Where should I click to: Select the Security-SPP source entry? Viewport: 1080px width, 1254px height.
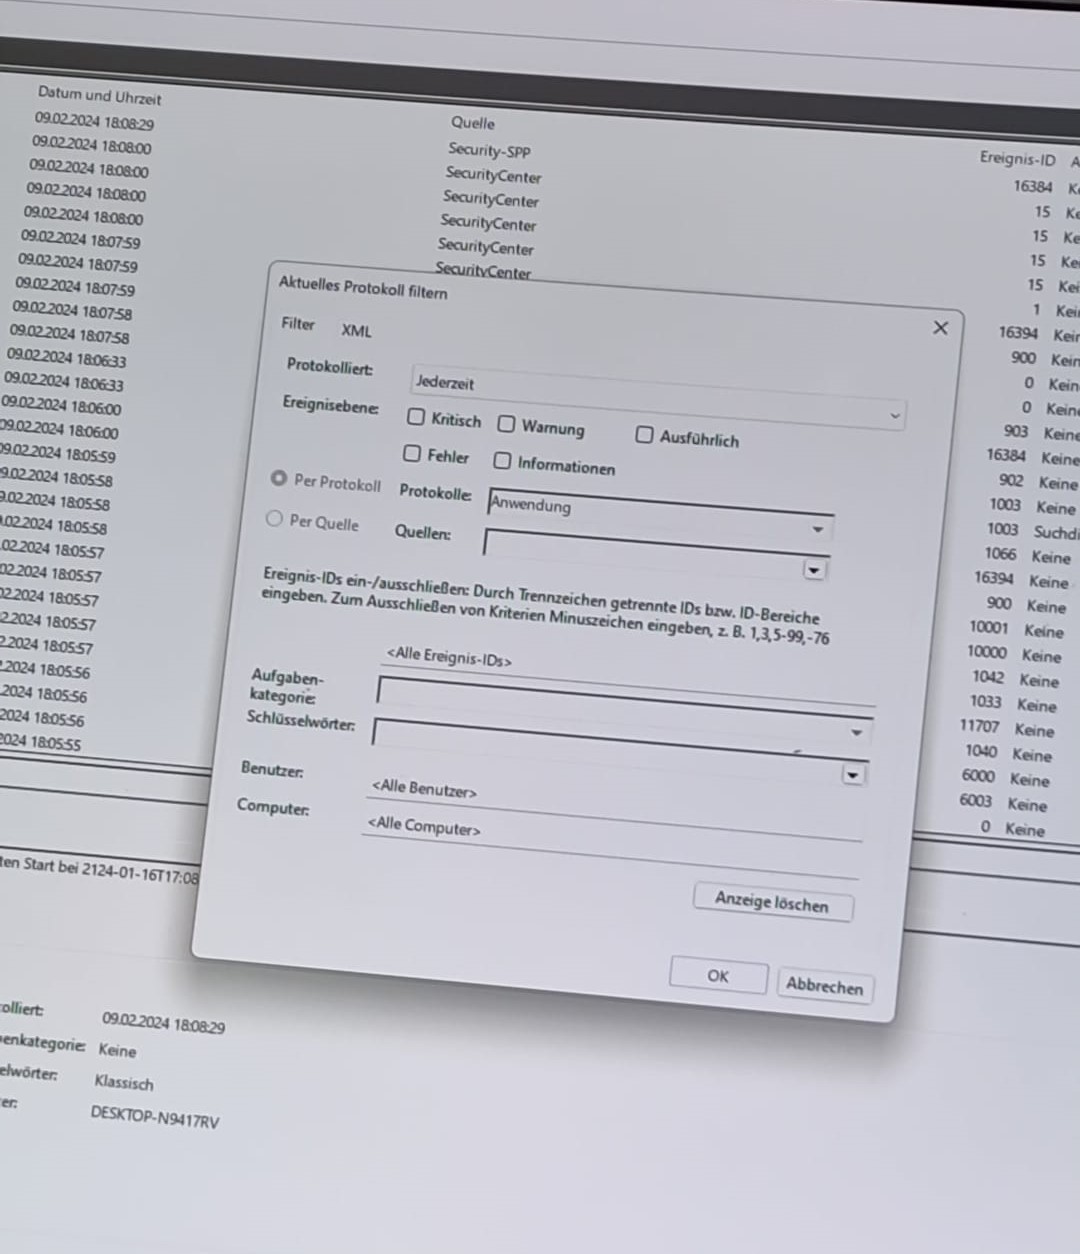[x=489, y=151]
